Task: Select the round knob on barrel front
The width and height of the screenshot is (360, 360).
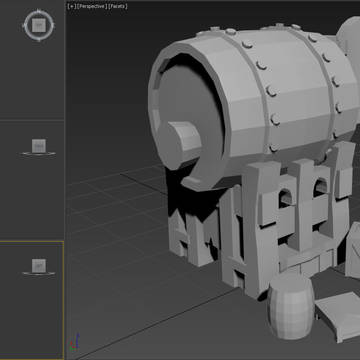Action: 179,145
